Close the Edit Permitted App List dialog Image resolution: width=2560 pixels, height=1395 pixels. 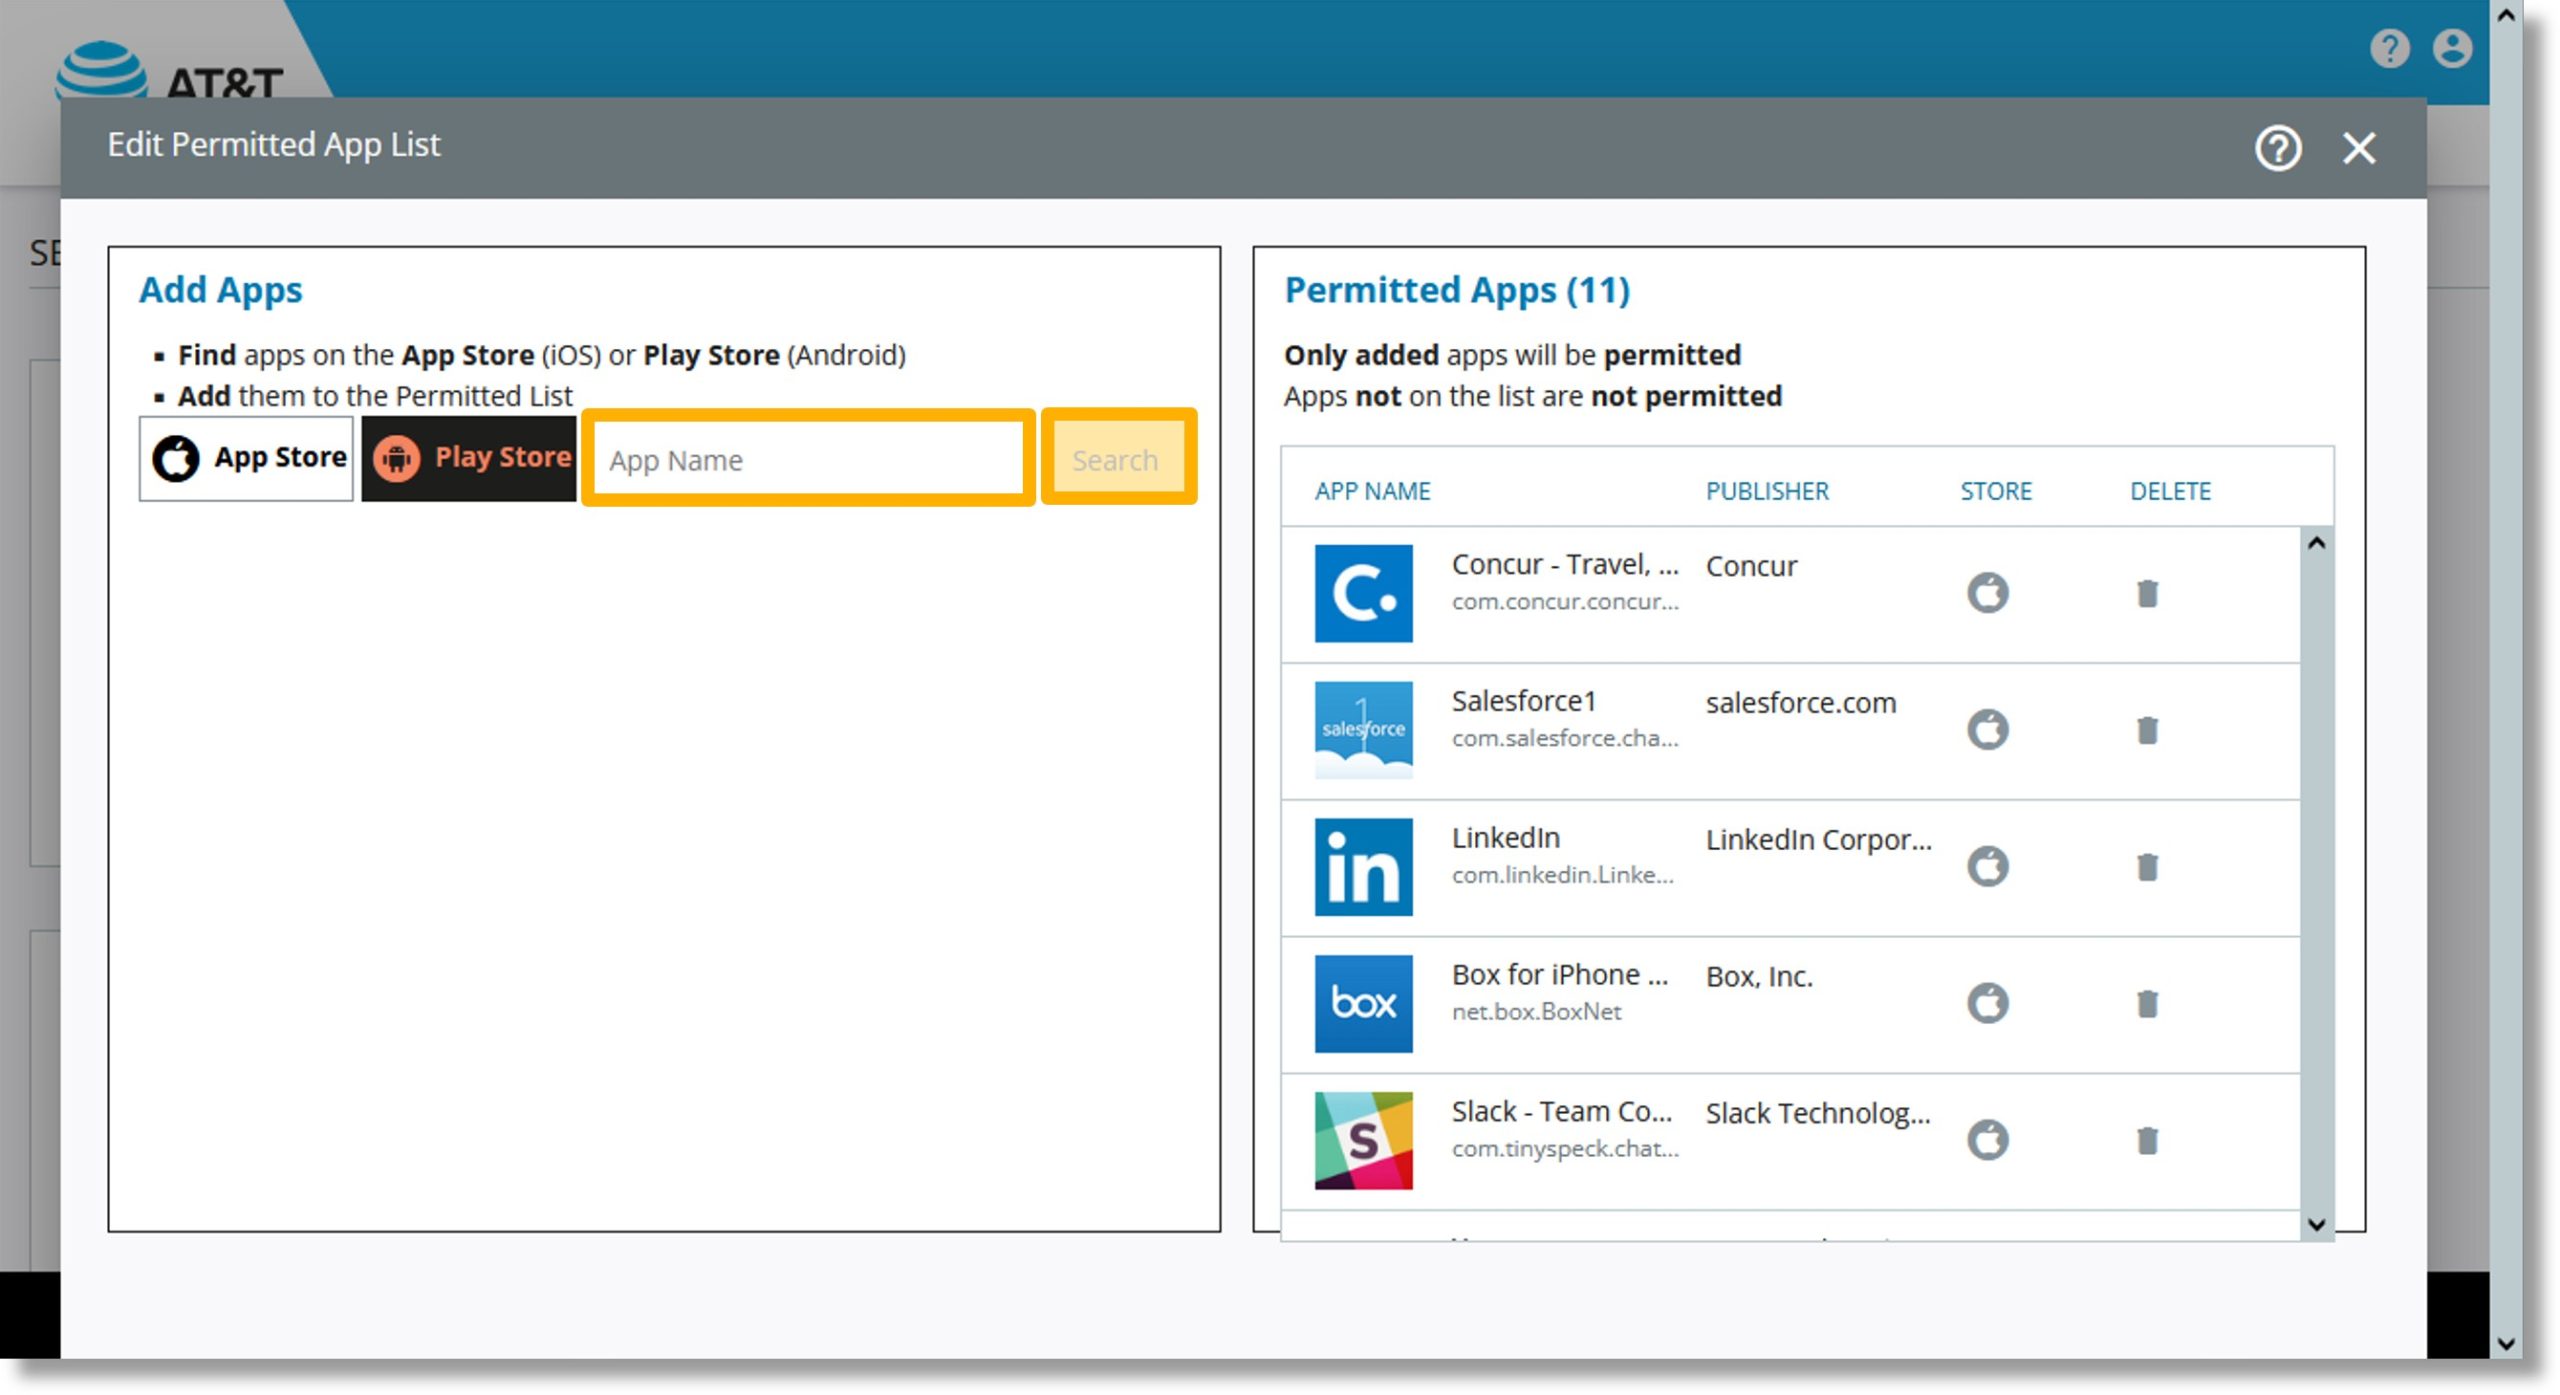(2359, 148)
